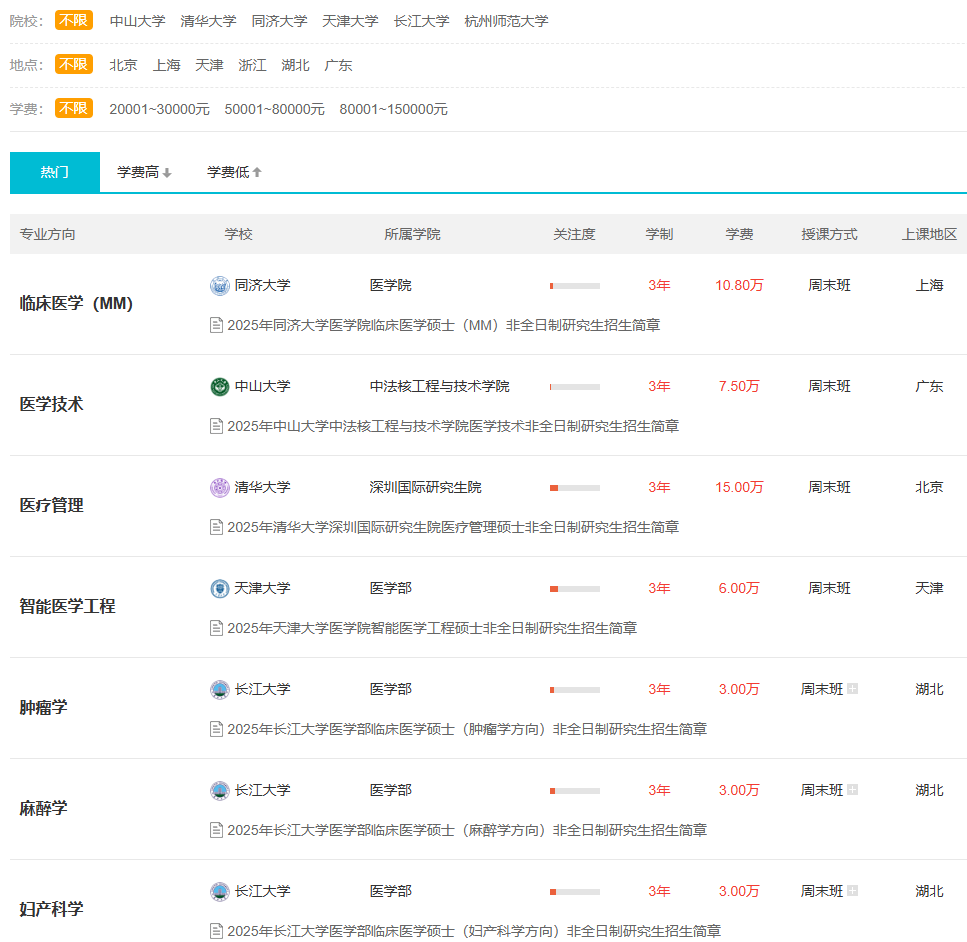The width and height of the screenshot is (967, 942).
Task: Click document icon beside 肿瘤学方向 brochure
Action: [216, 729]
